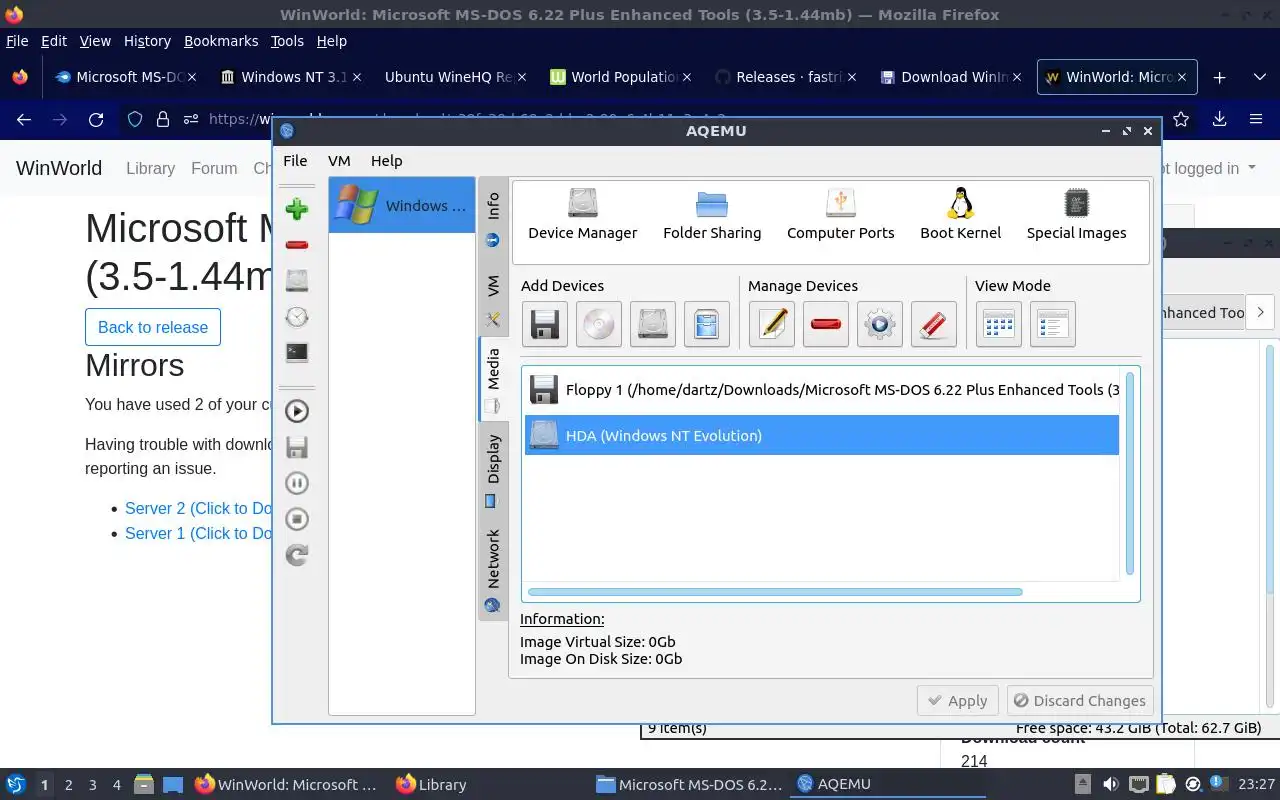This screenshot has width=1280, height=800.
Task: Click the red minus icon under Manage Devices
Action: click(826, 324)
